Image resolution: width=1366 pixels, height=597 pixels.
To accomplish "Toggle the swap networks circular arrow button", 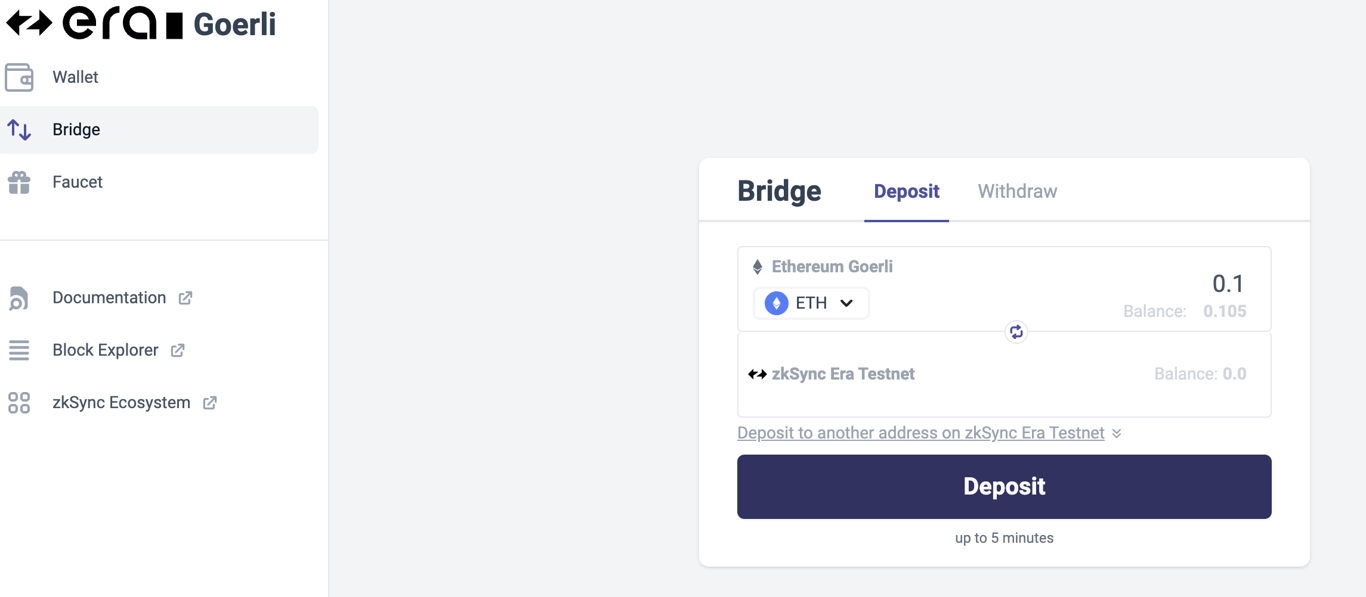I will pos(1016,332).
